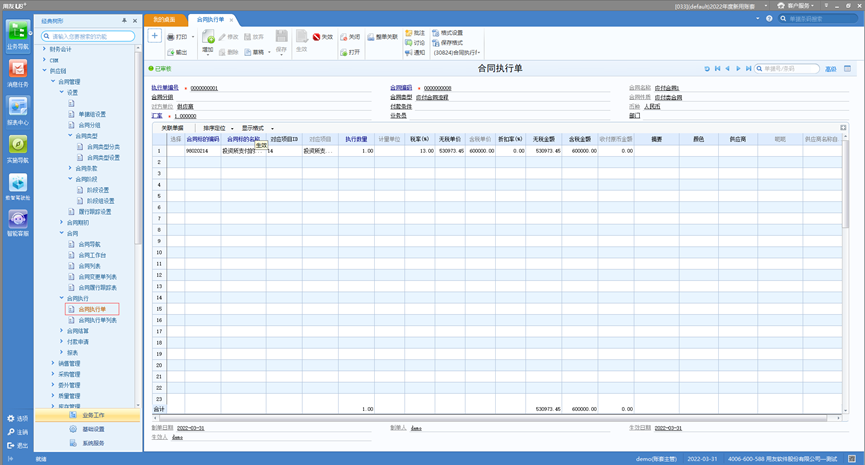The height and width of the screenshot is (465, 865).
Task: Go to previous record arrow
Action: coord(728,68)
